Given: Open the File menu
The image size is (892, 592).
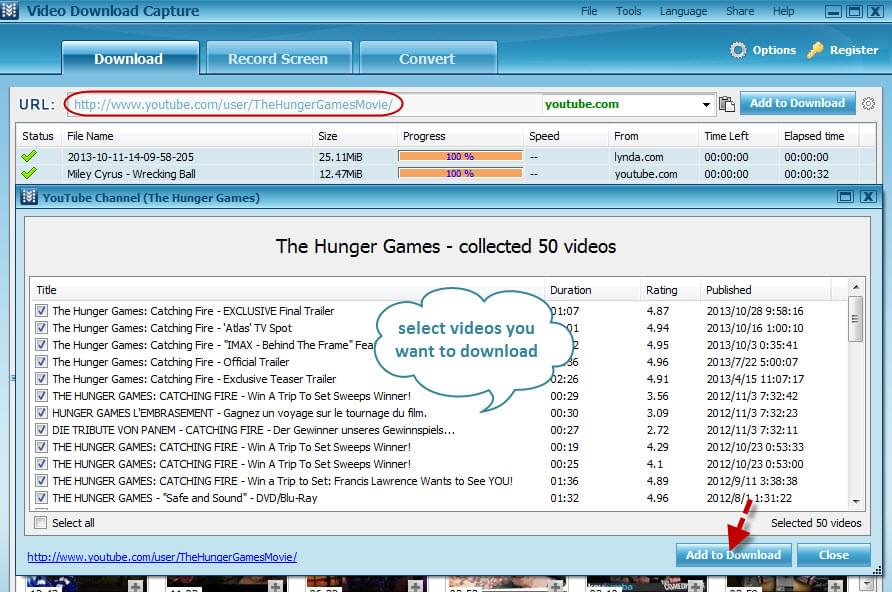Looking at the screenshot, I should [589, 11].
